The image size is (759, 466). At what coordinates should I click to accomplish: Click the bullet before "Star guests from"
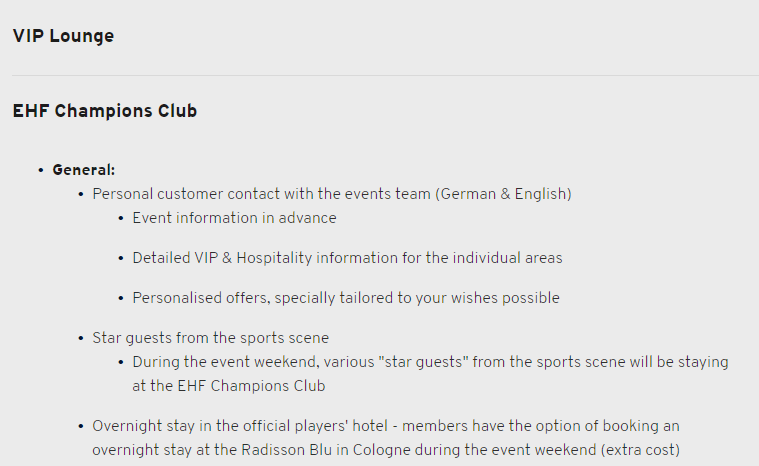81,338
